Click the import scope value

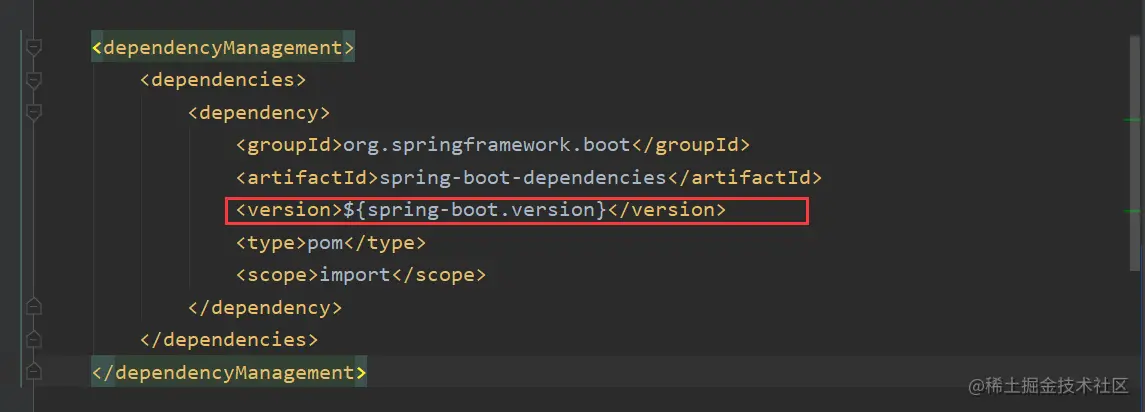pos(355,275)
